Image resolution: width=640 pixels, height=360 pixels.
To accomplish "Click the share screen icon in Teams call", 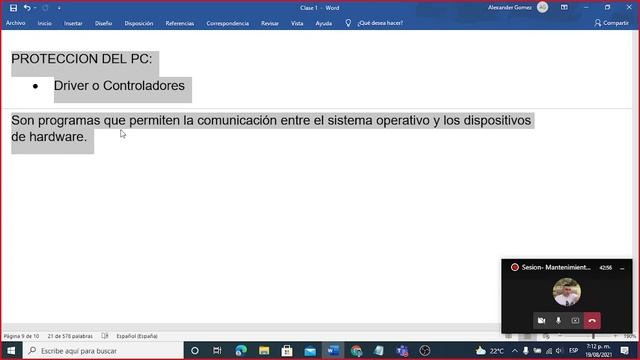I will (575, 321).
